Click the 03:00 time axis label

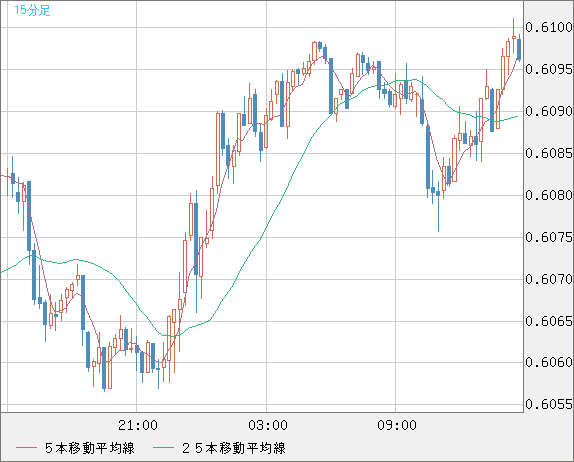pos(268,425)
